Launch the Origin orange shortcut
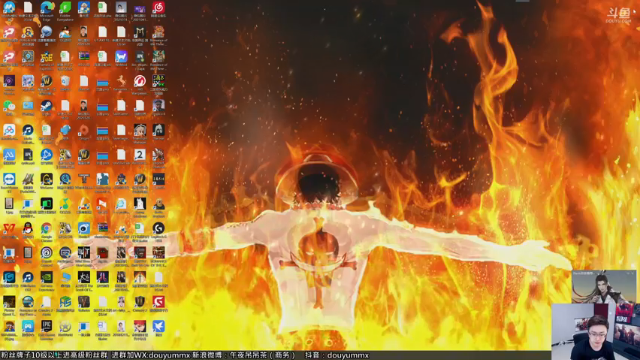The image size is (640, 360). pos(84,131)
